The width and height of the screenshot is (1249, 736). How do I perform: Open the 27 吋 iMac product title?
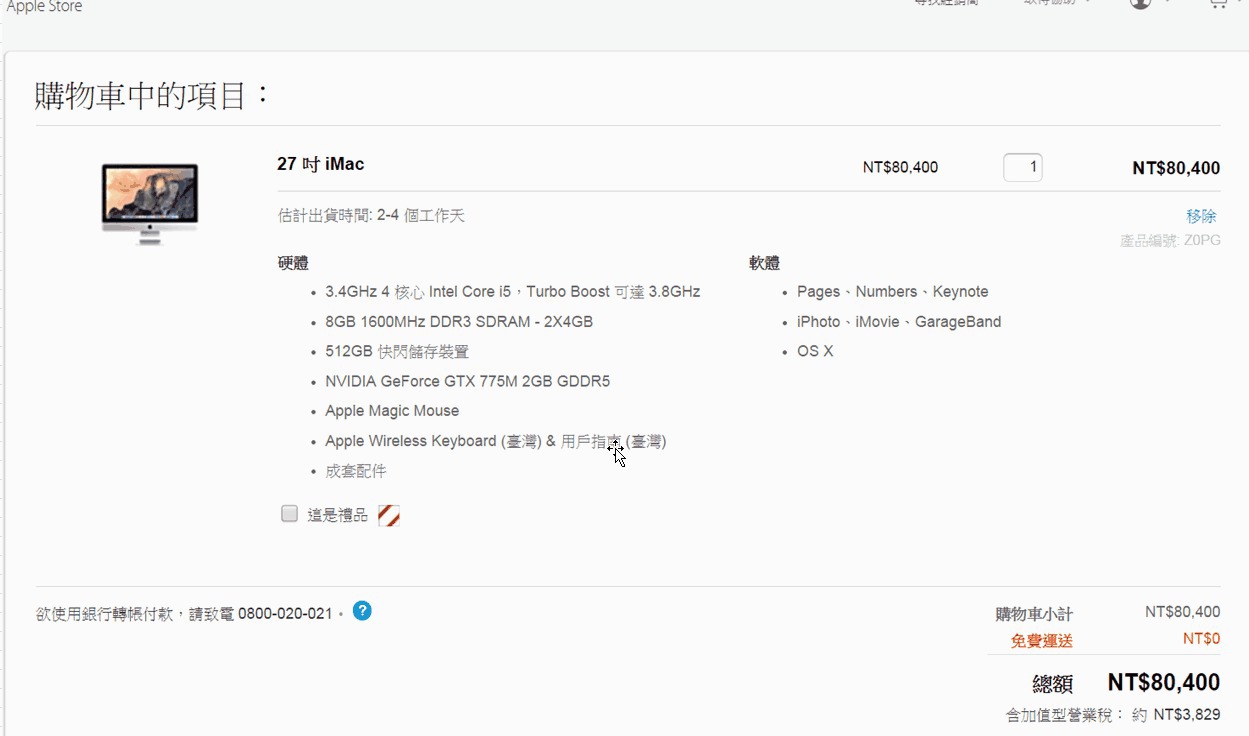coord(321,164)
